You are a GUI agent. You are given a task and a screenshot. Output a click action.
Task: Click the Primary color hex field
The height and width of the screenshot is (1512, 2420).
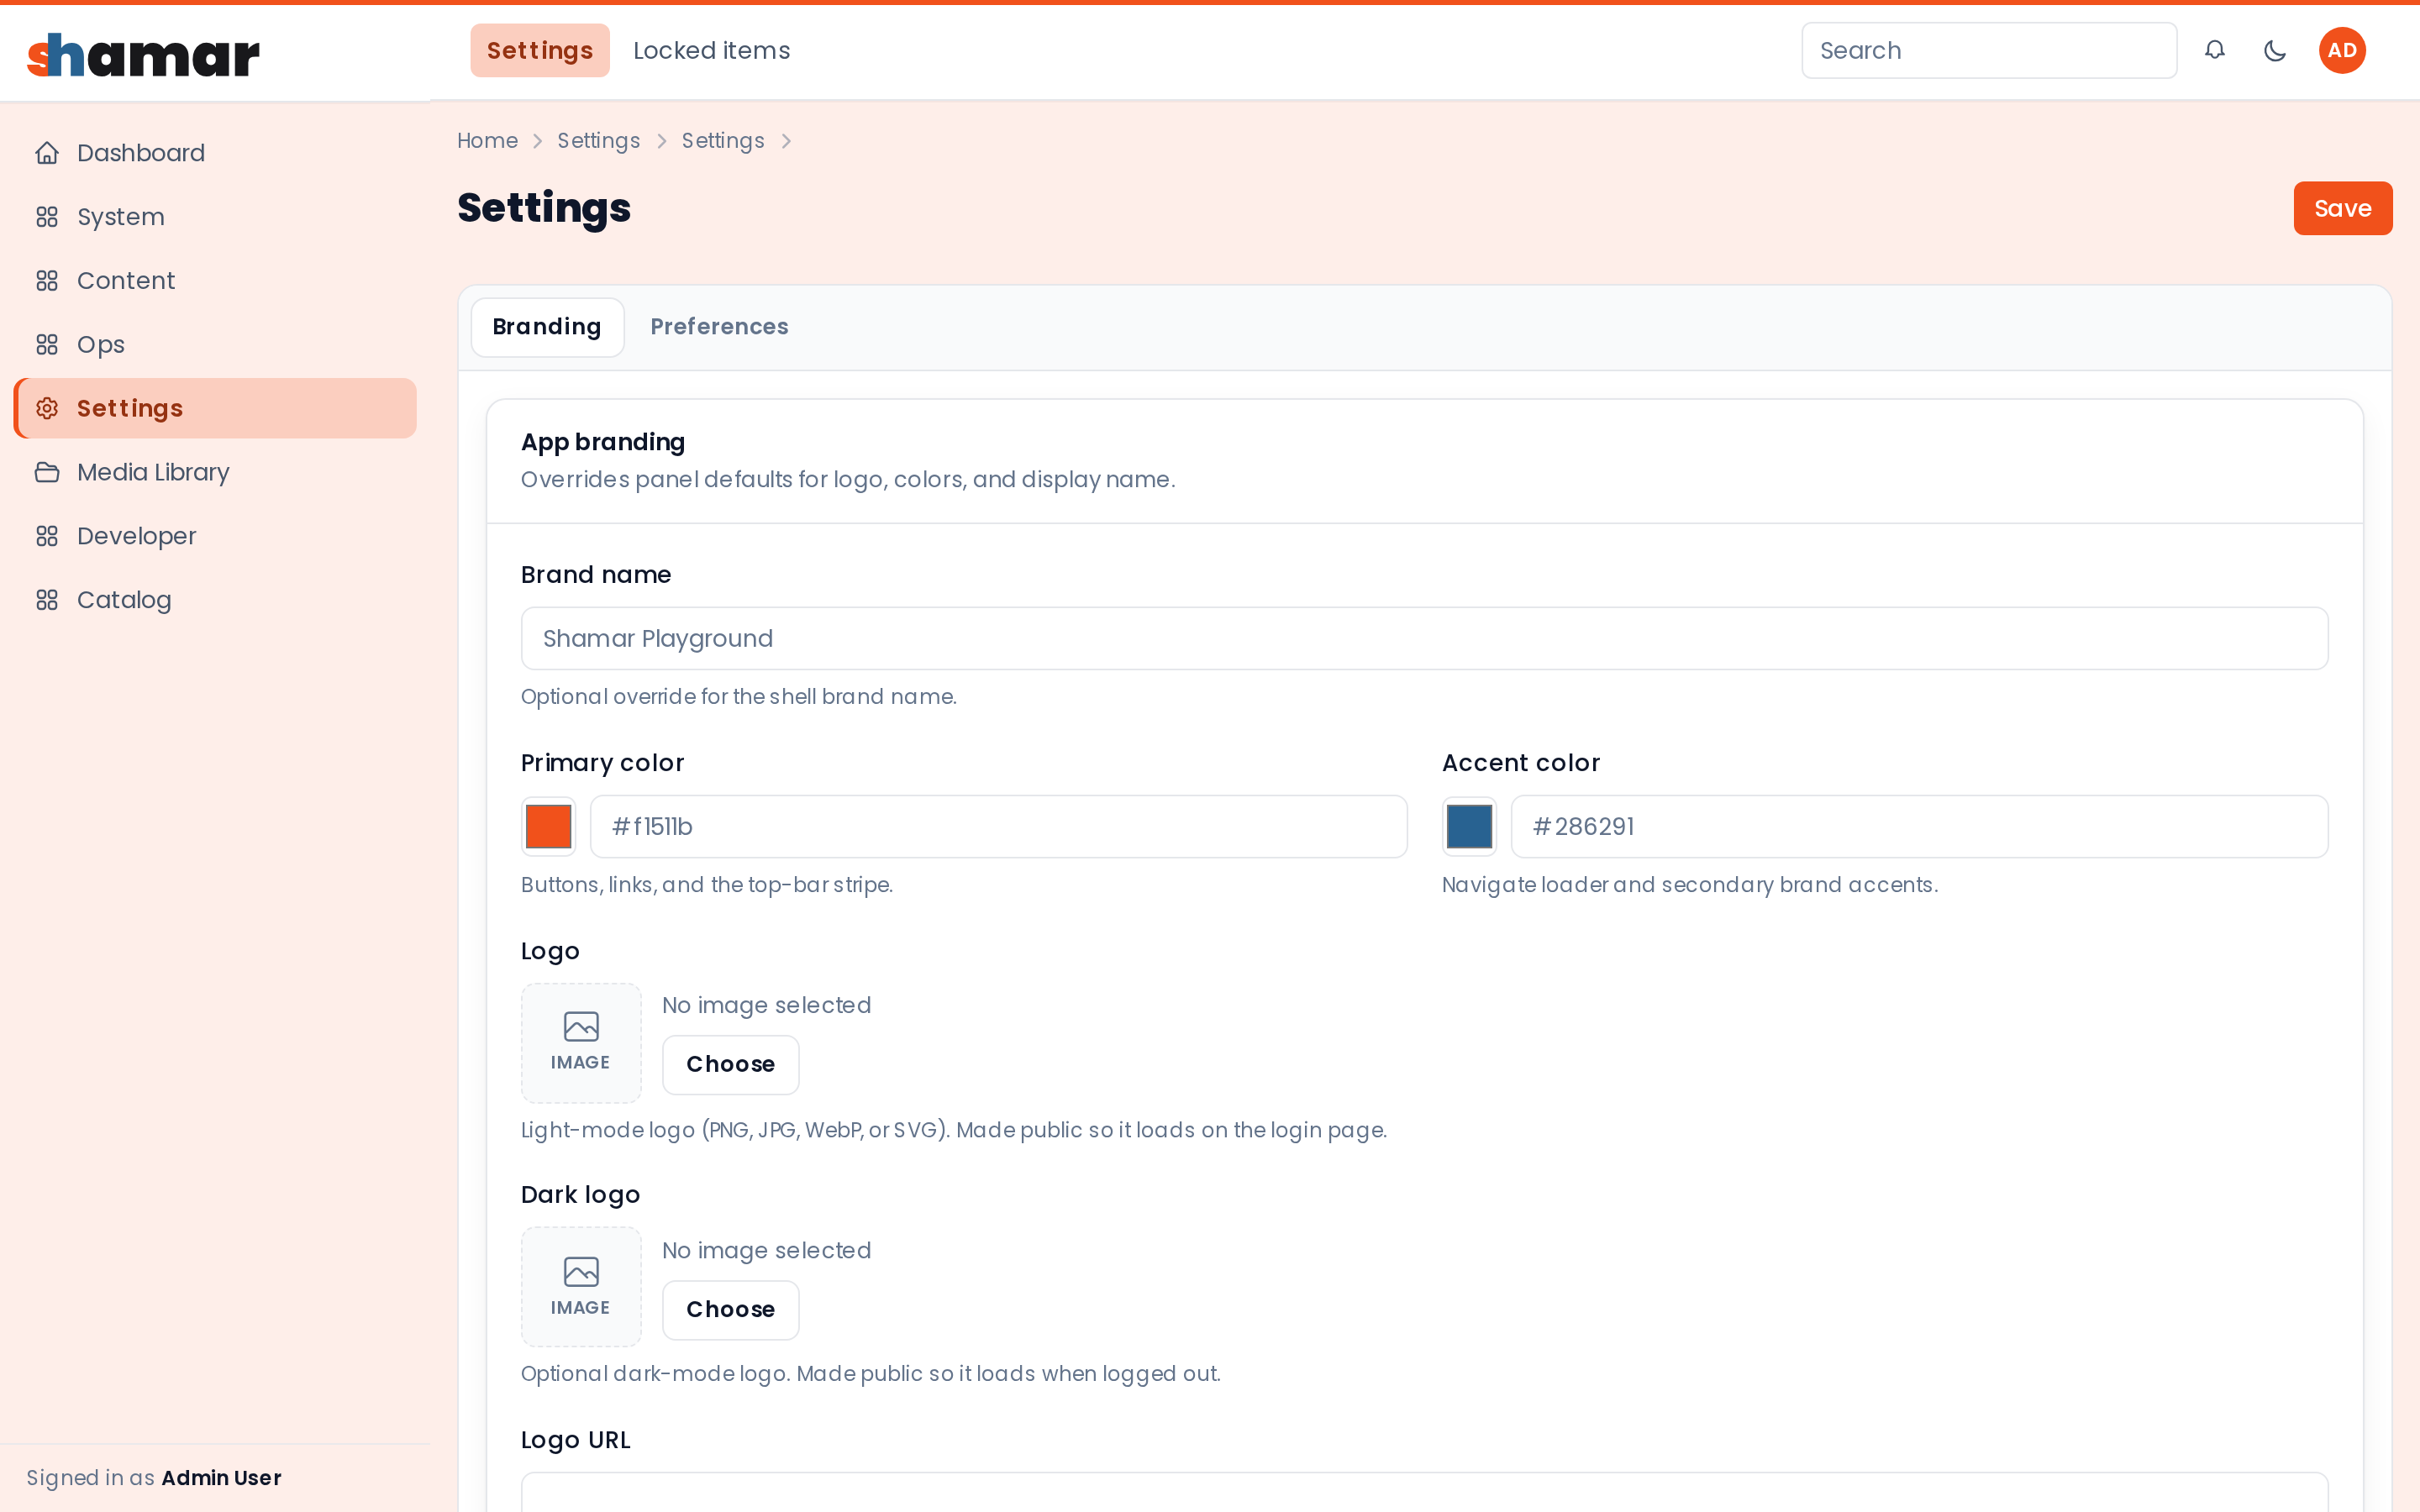[x=999, y=827]
